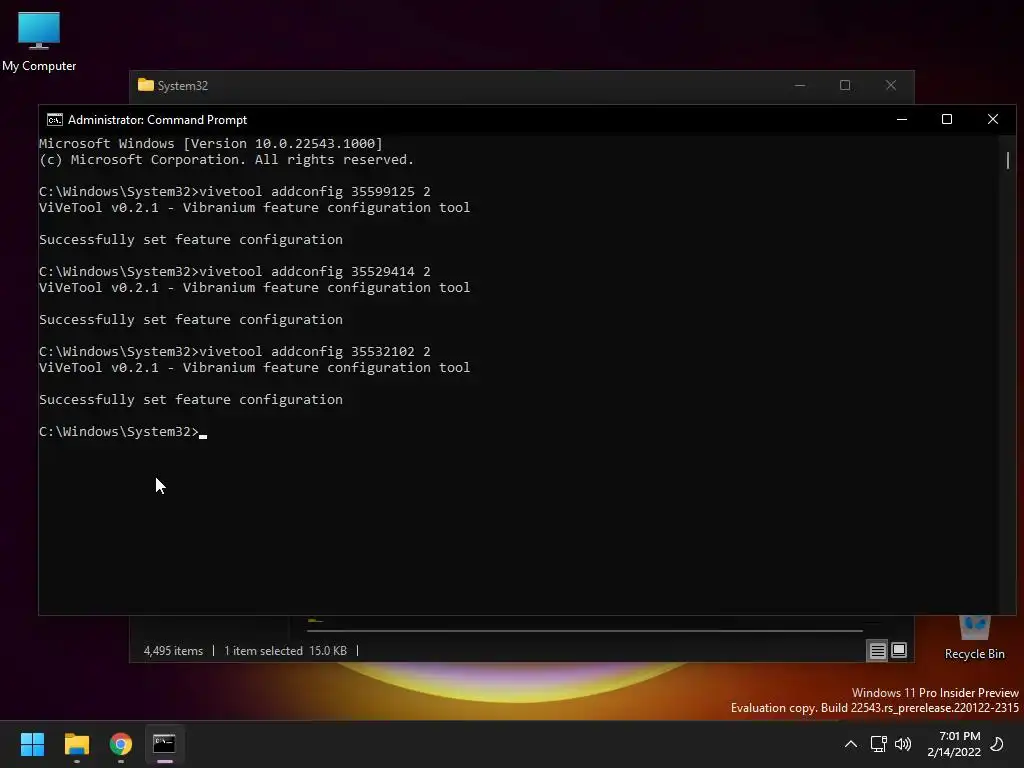Open the network status tray icon
The image size is (1024, 768).
tap(878, 744)
